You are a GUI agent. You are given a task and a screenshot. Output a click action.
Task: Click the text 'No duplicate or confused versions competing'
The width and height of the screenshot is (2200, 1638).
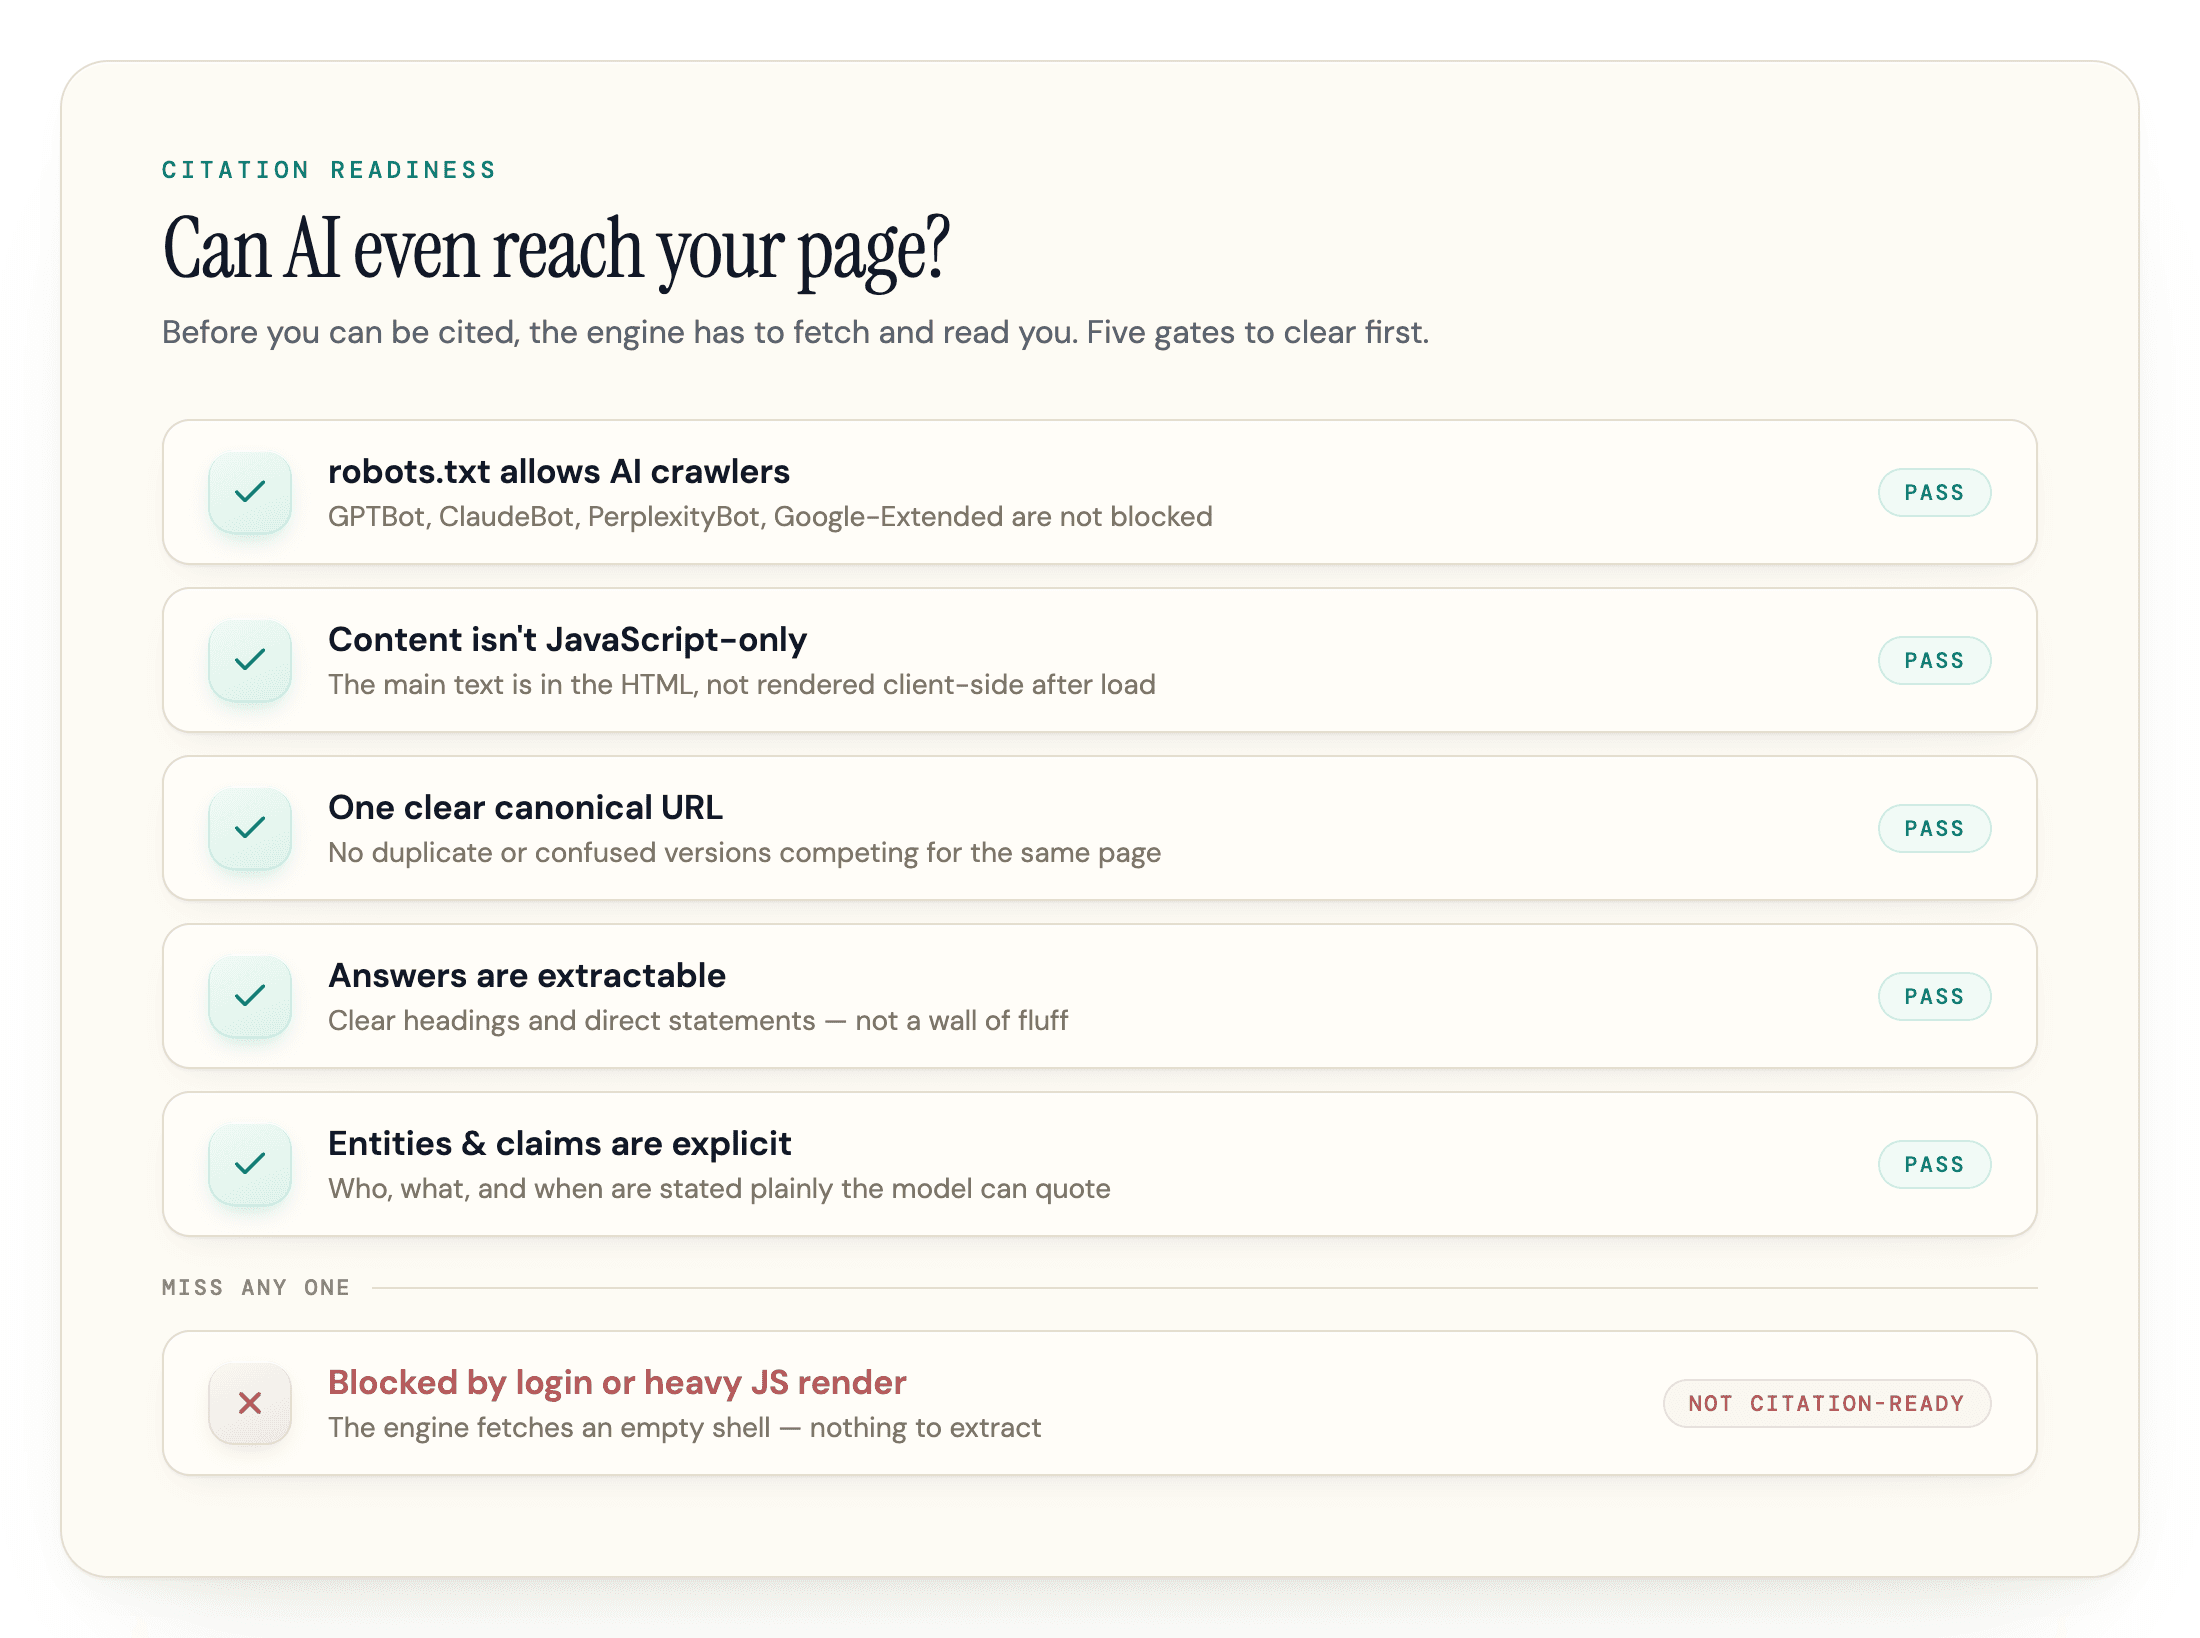[623, 852]
